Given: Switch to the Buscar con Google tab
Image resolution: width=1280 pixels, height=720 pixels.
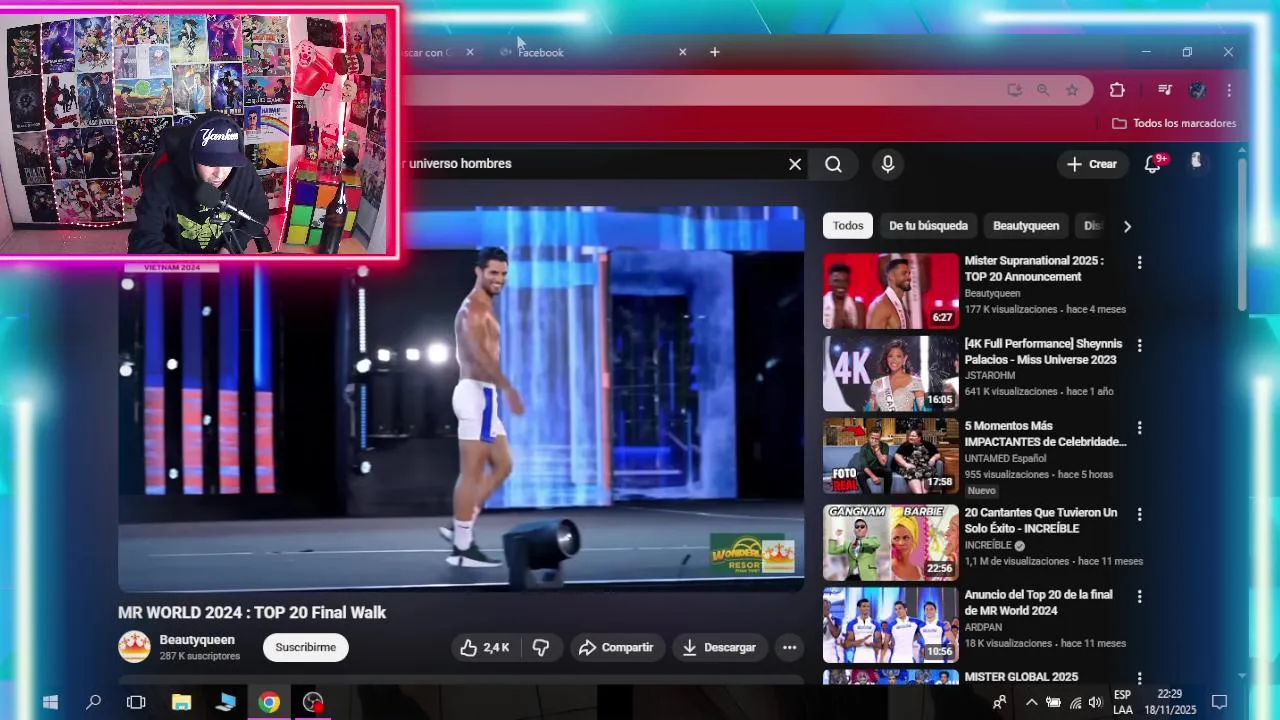Looking at the screenshot, I should pos(432,52).
